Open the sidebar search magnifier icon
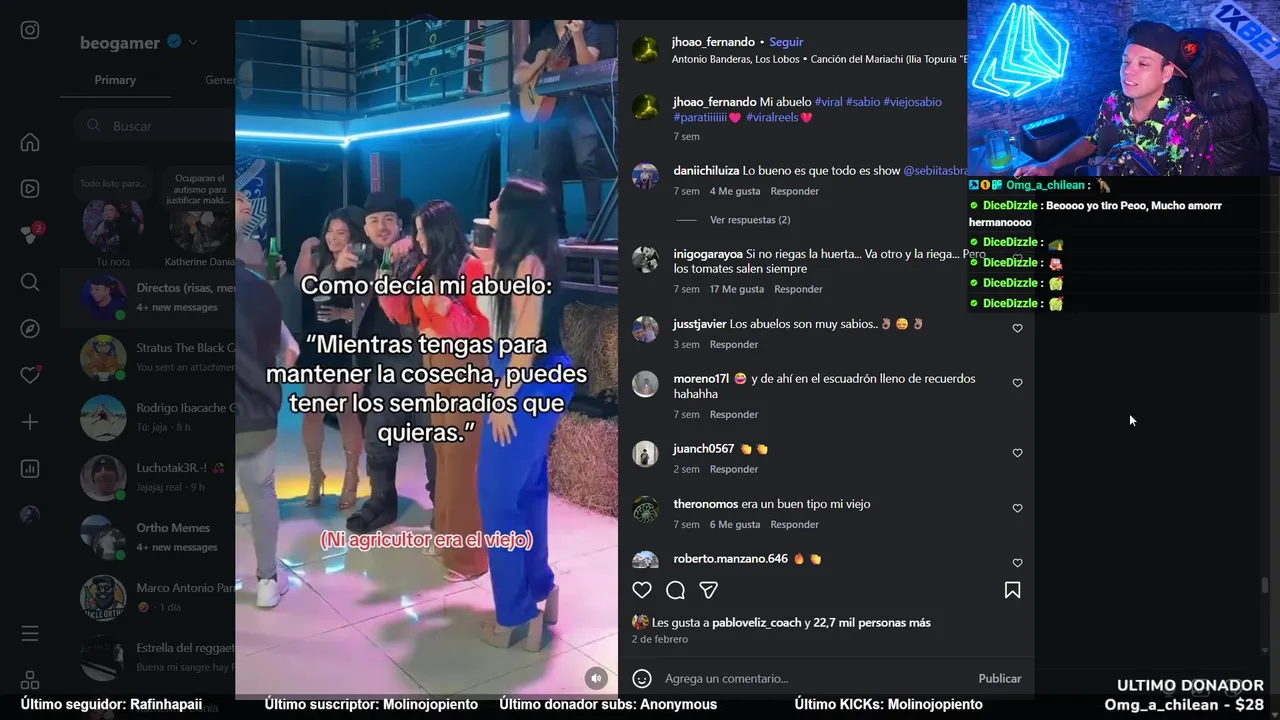 (30, 282)
